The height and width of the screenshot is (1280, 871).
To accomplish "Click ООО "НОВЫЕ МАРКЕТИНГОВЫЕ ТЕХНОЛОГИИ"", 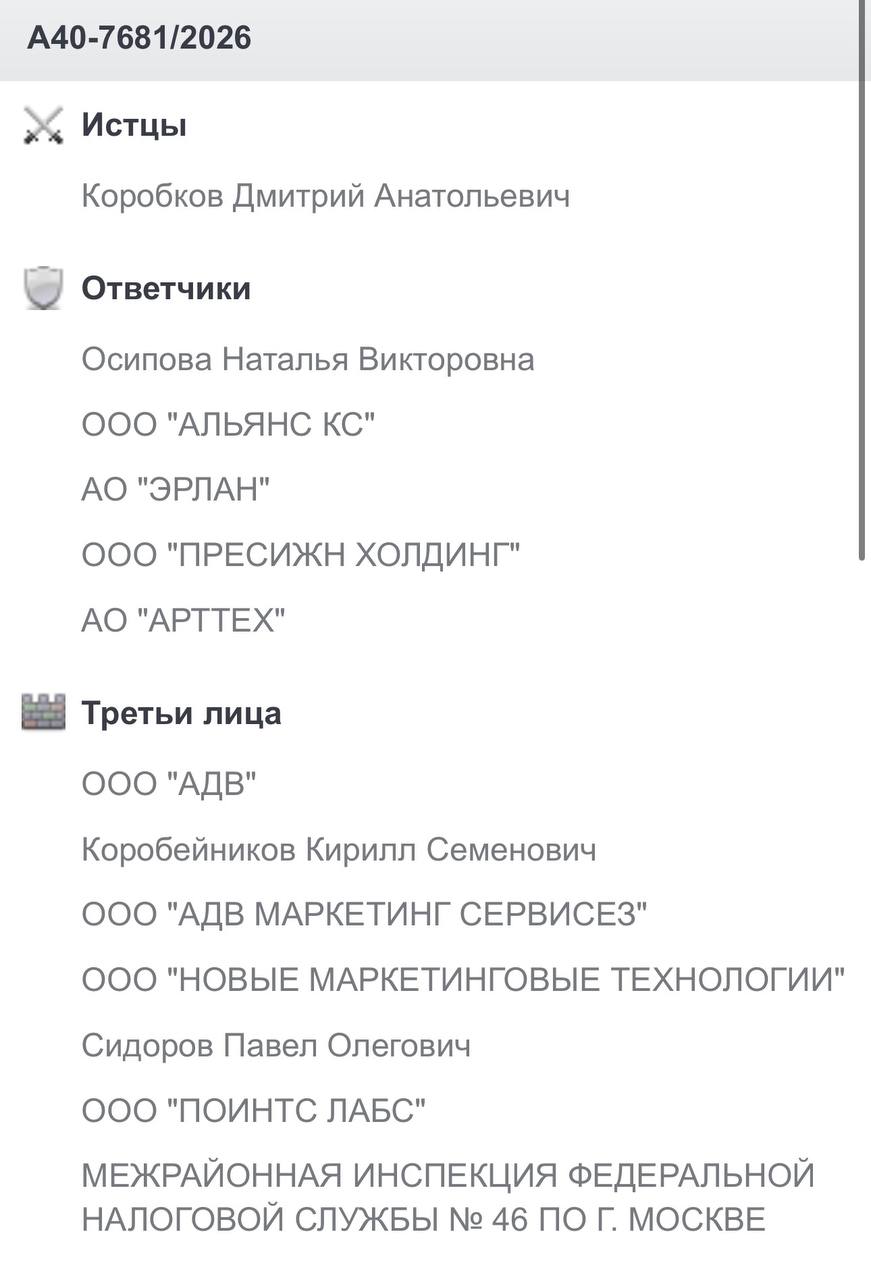I will tap(463, 980).
